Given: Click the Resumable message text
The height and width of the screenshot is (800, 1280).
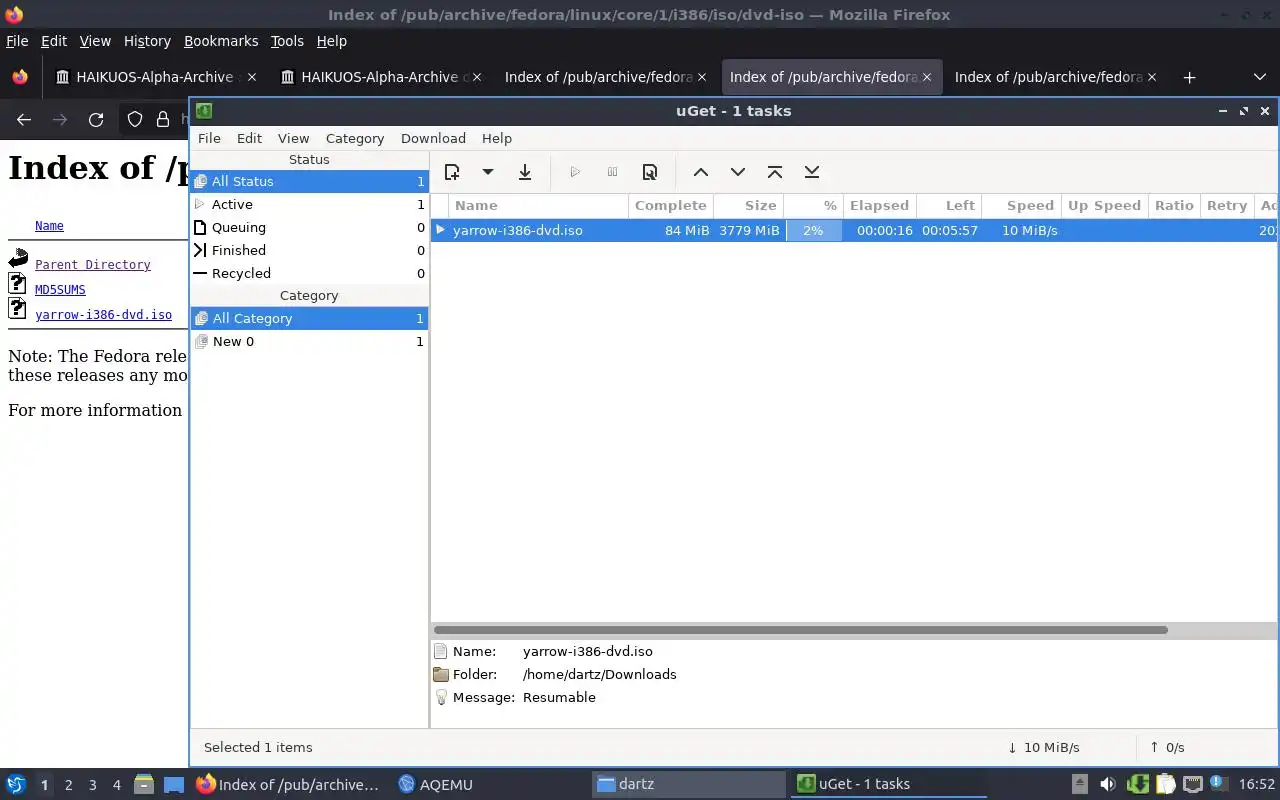Looking at the screenshot, I should 559,697.
